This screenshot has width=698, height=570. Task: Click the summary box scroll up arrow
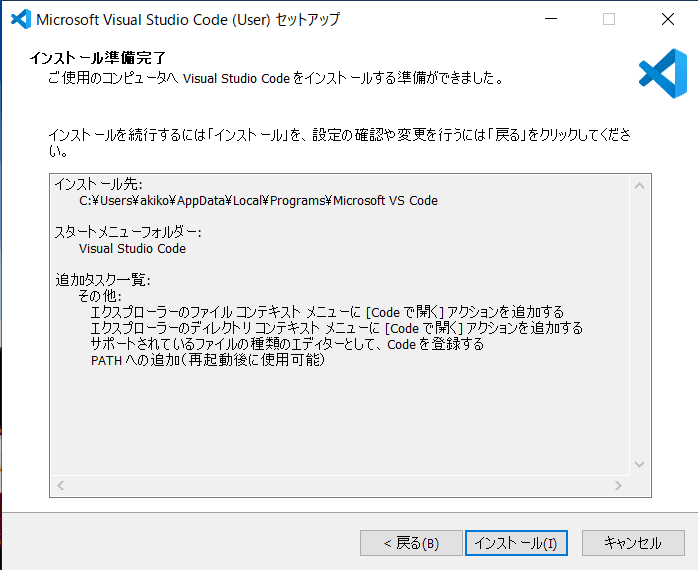tap(642, 185)
